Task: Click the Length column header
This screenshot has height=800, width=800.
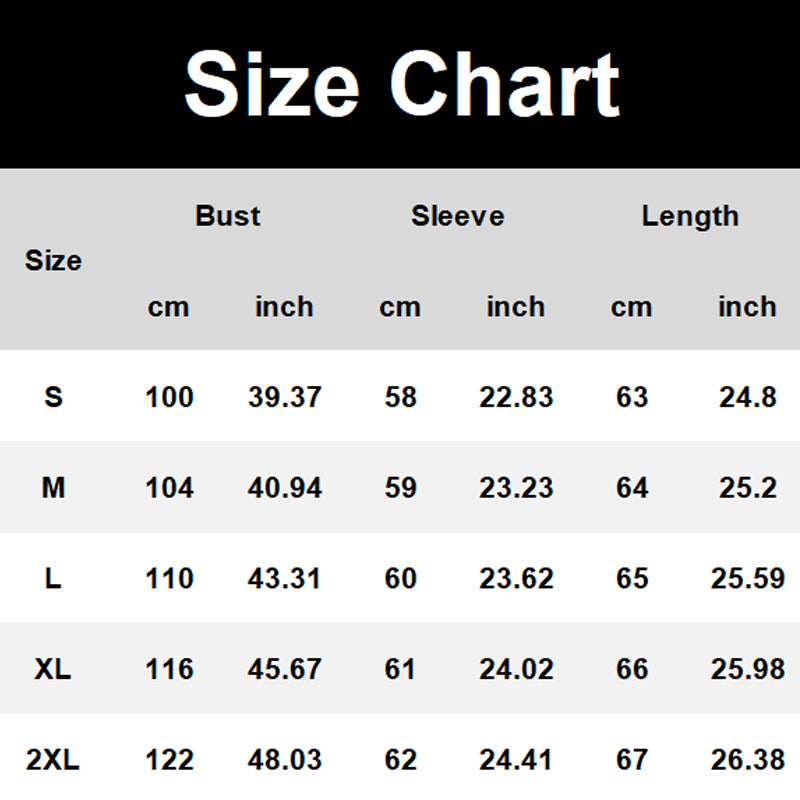Action: tap(690, 216)
